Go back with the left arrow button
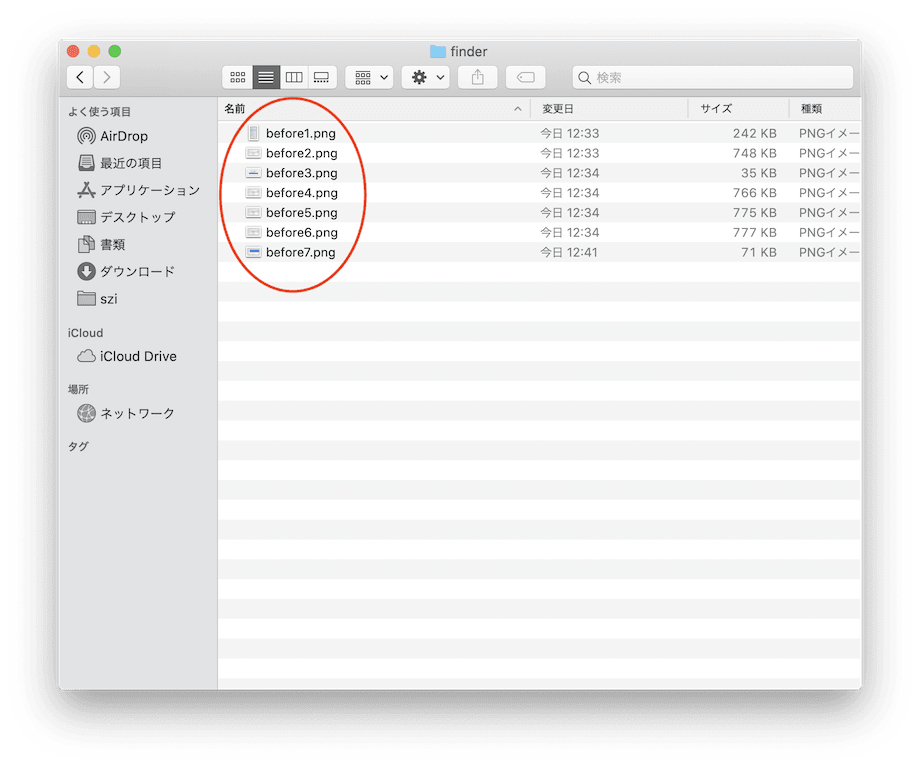 point(80,77)
